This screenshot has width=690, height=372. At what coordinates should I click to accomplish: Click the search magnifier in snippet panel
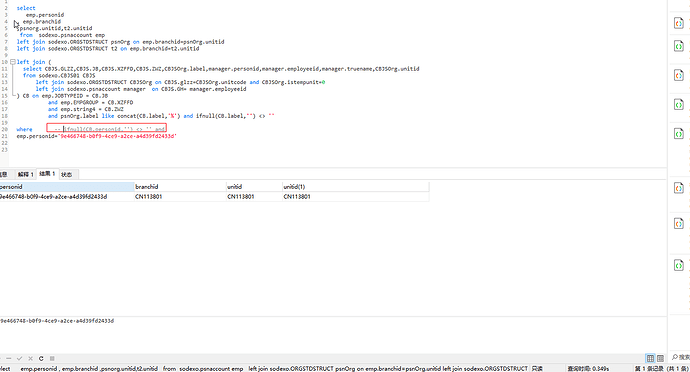(x=675, y=357)
